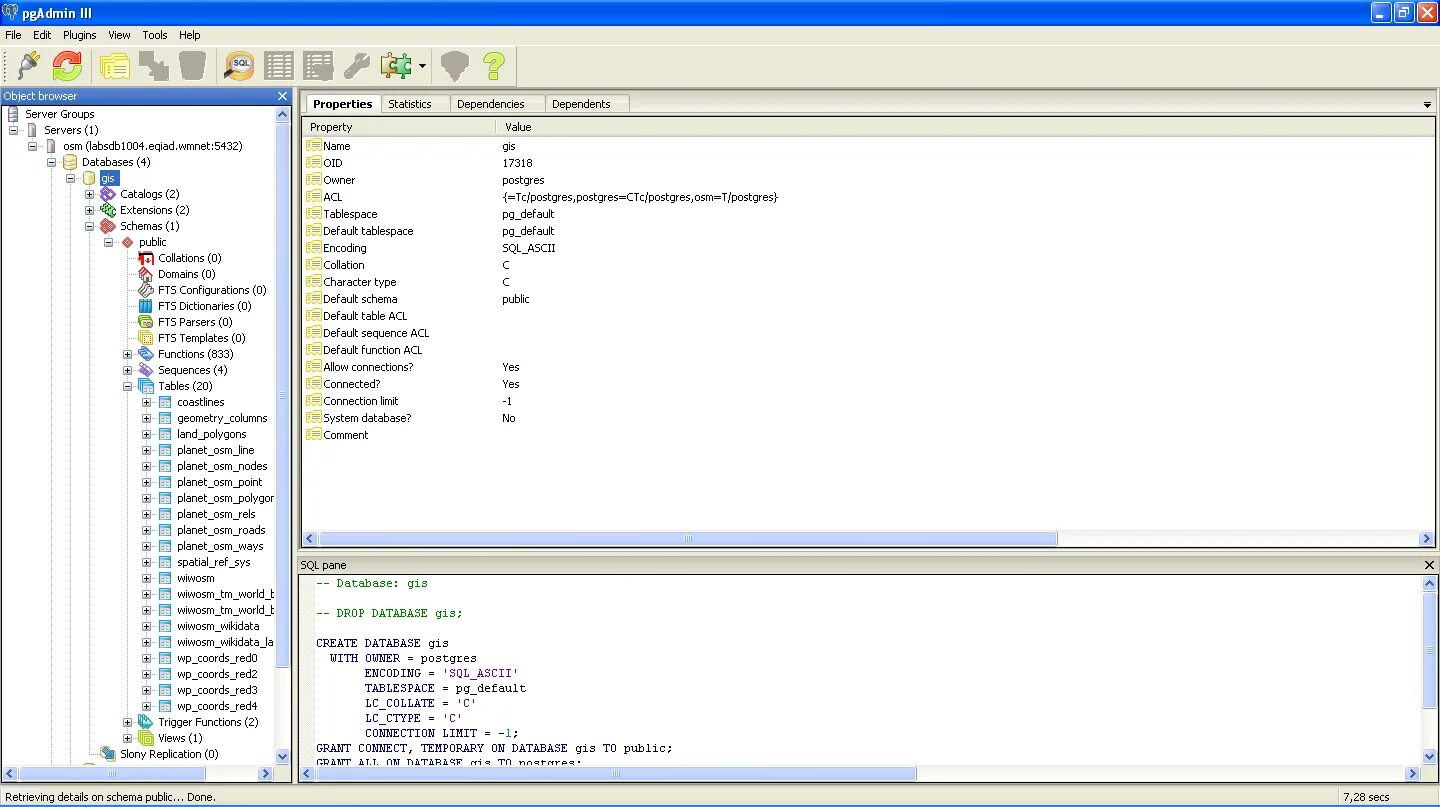Select the Encoding property row

(868, 248)
